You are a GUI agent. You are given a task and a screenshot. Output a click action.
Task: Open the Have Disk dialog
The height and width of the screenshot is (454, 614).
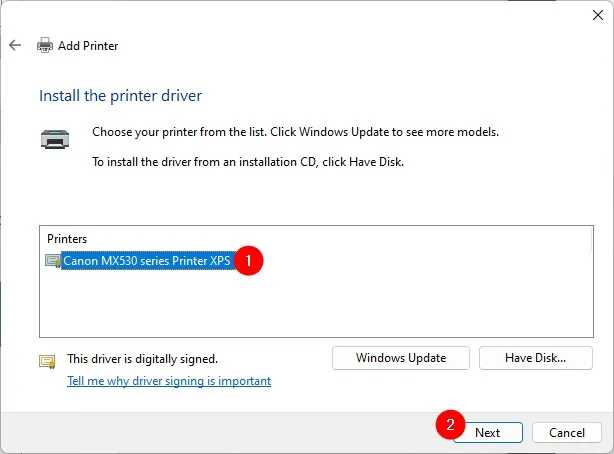pyautogui.click(x=536, y=357)
